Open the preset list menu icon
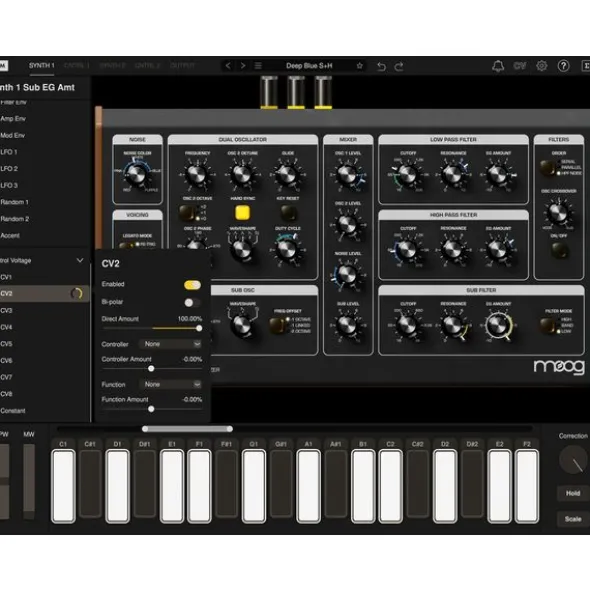Screen dimensions: 590x591 point(258,66)
